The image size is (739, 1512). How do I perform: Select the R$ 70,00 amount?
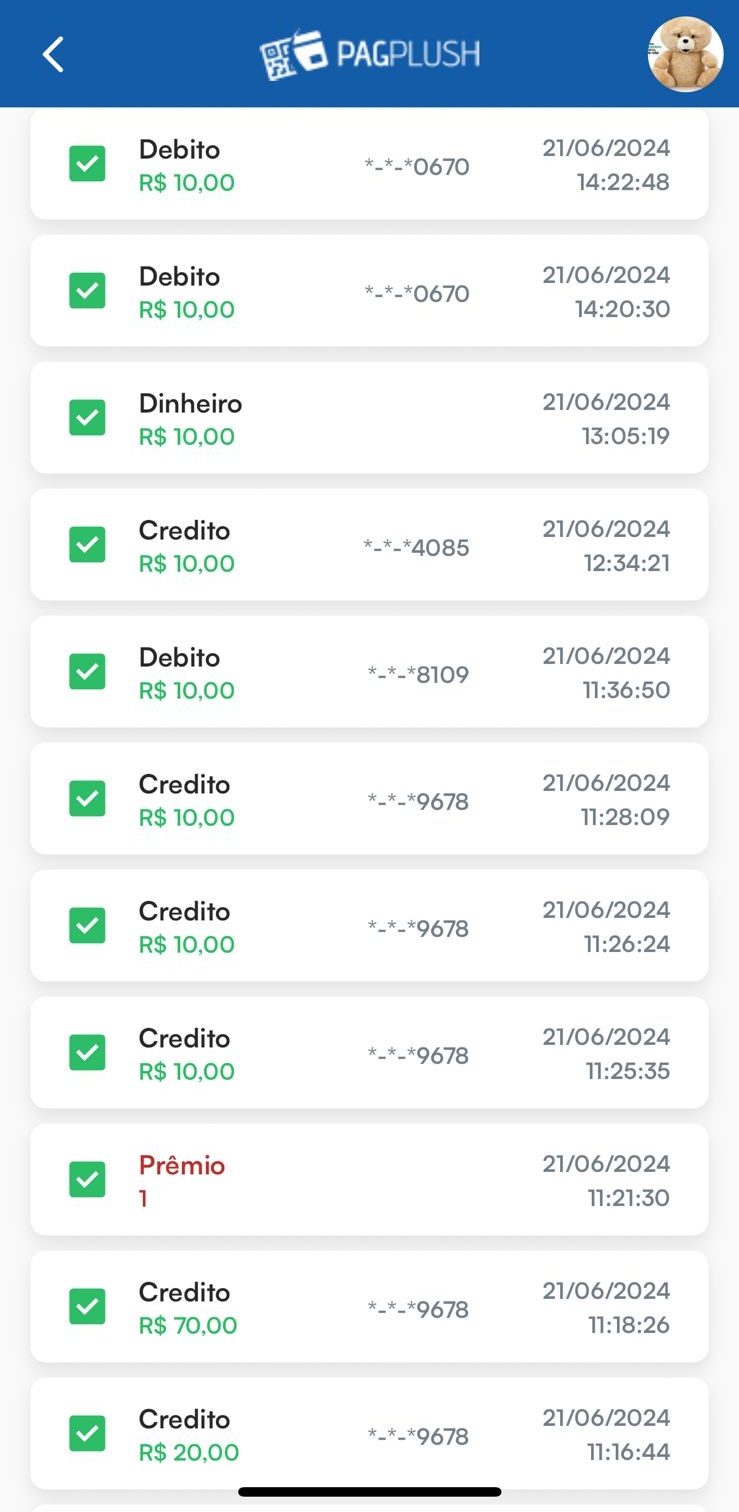[x=188, y=1326]
